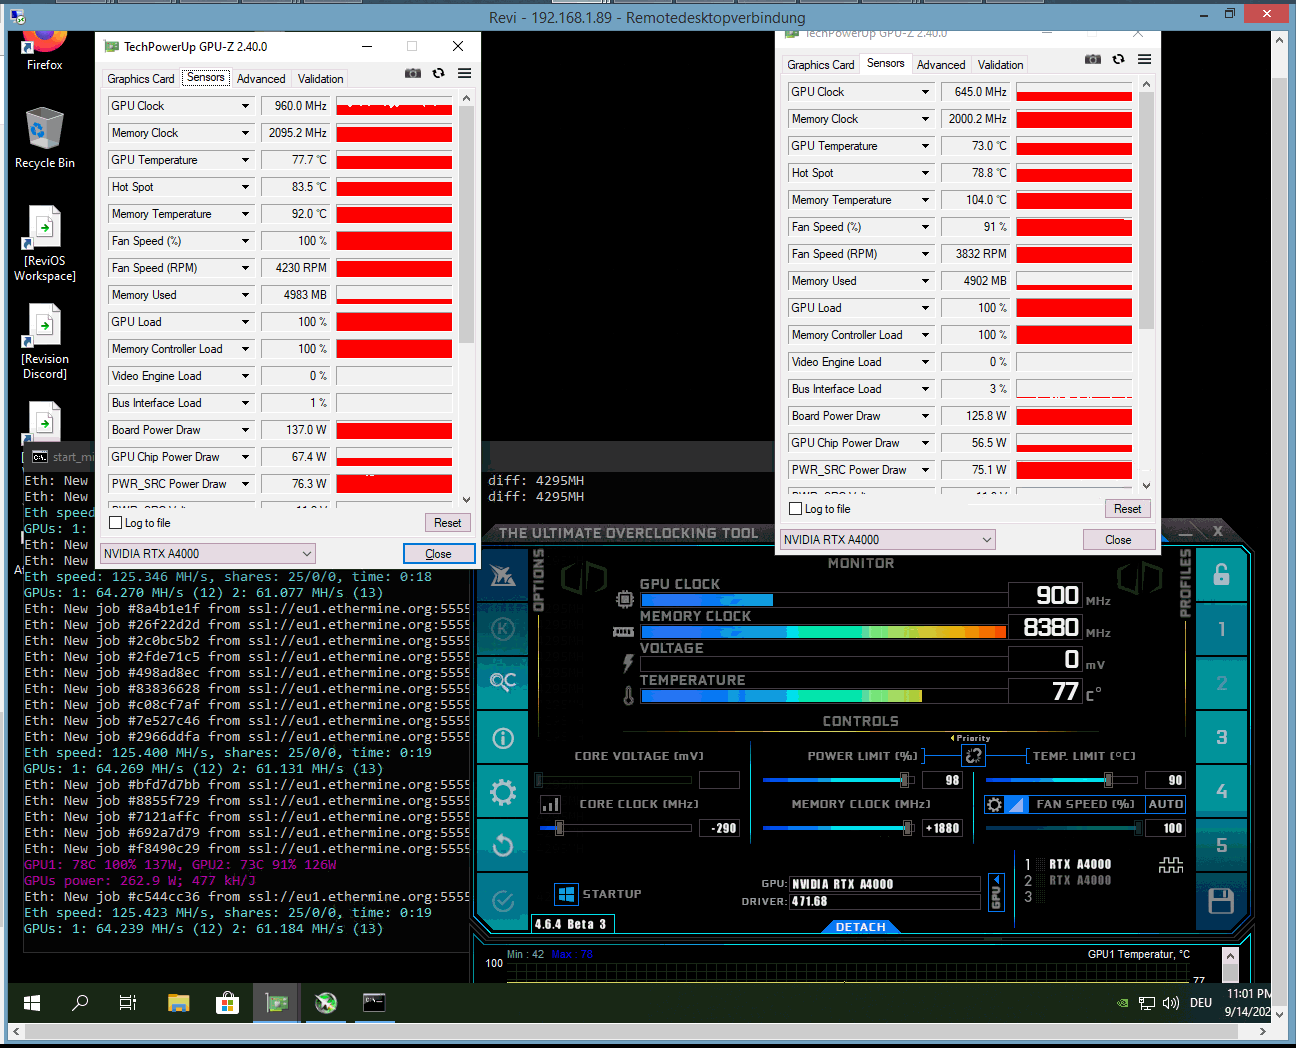Open the Windows Start menu
Image resolution: width=1296 pixels, height=1048 pixels.
[x=32, y=1002]
